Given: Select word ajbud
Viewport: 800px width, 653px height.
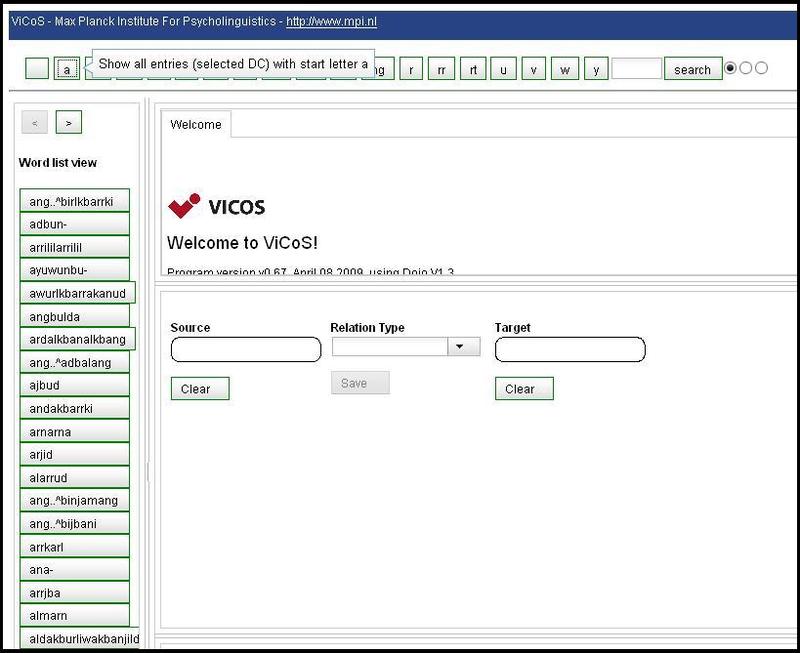Looking at the screenshot, I should (74, 385).
